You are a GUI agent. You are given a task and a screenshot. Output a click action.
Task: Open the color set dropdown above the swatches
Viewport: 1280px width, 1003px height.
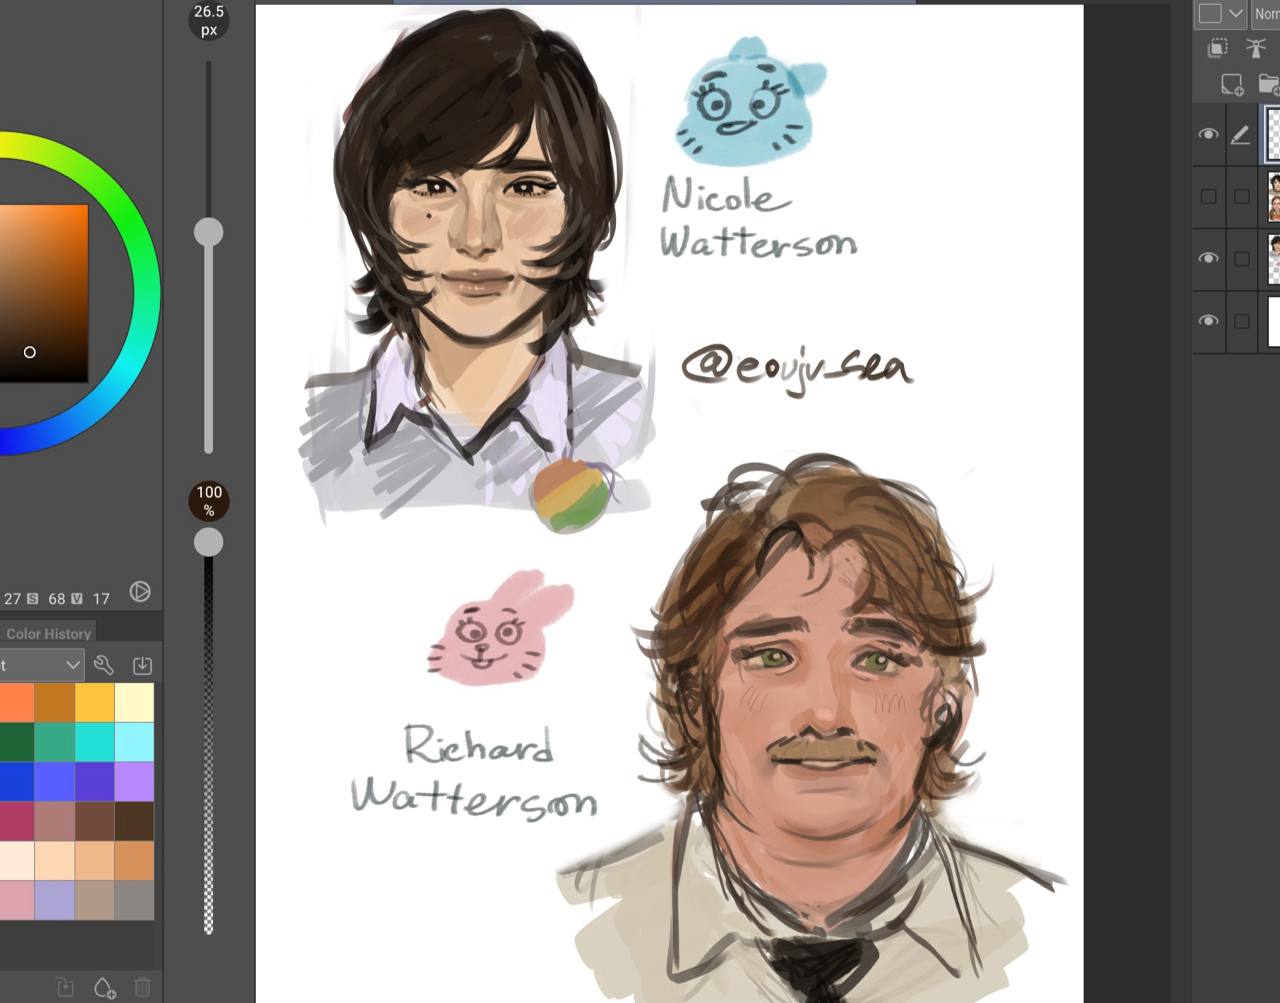(x=41, y=664)
